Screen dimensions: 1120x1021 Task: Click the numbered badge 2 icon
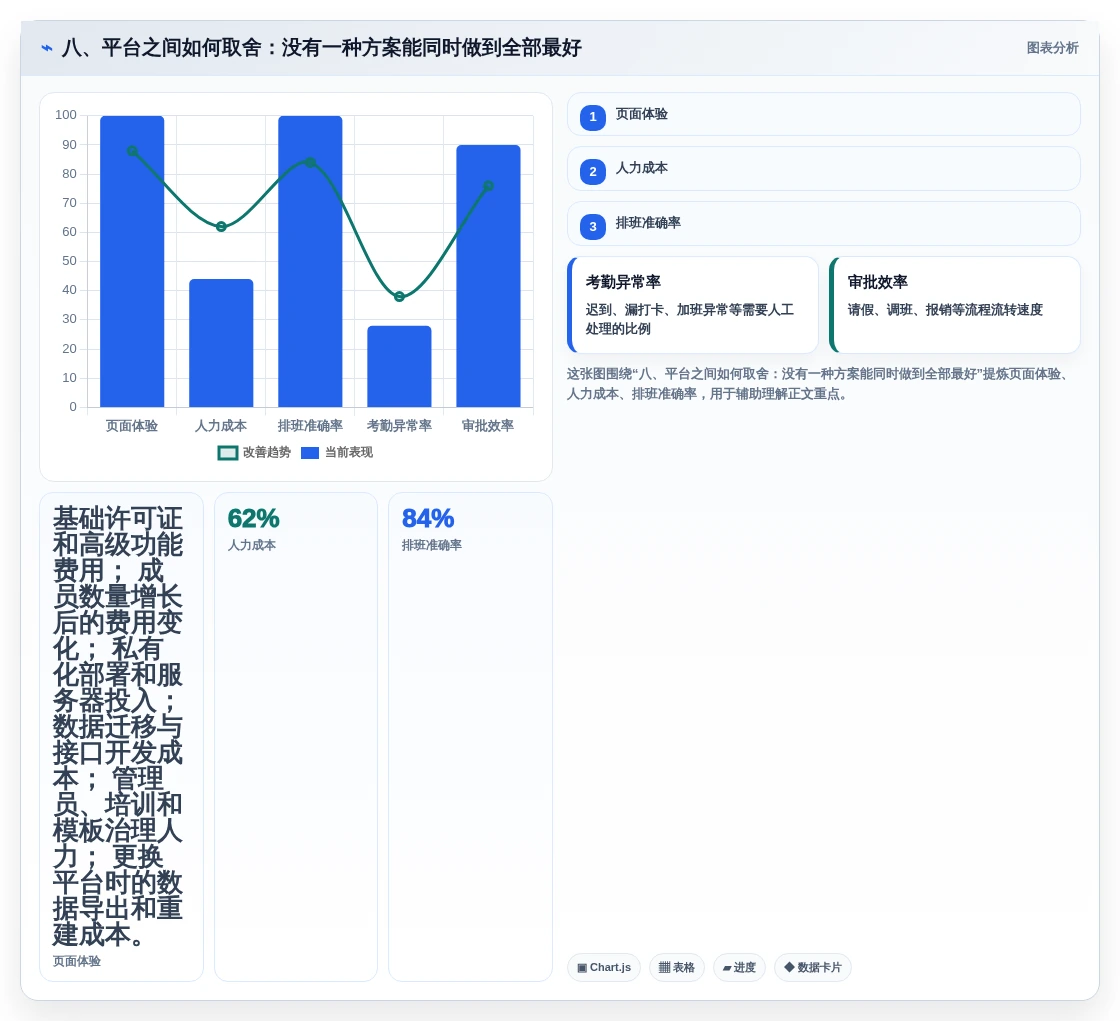click(593, 171)
